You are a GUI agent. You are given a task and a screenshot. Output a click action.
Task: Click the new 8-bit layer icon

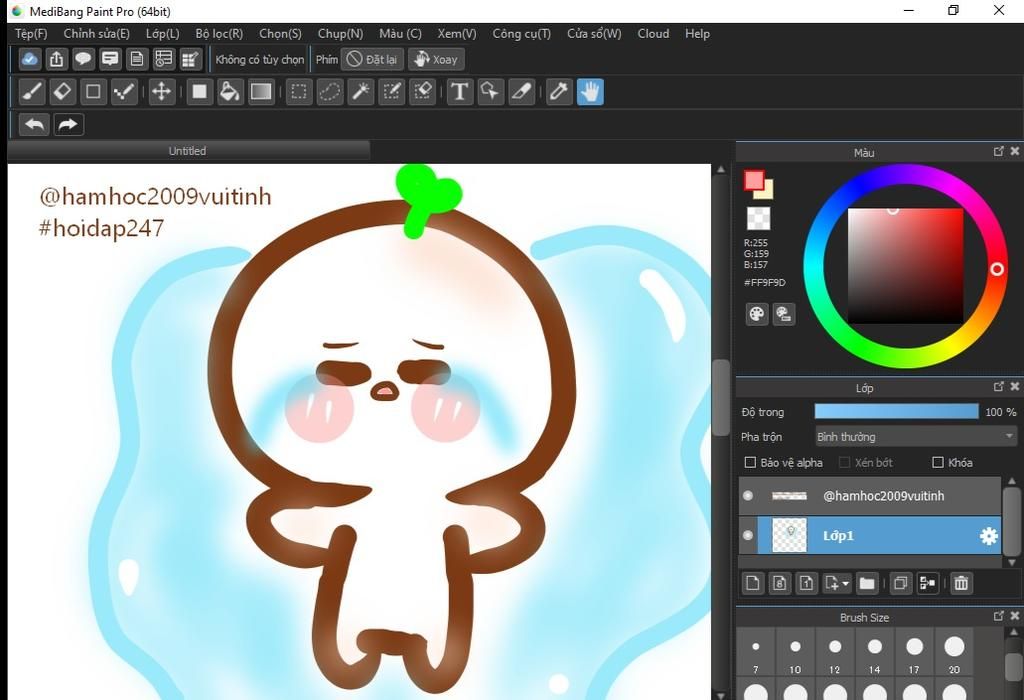pyautogui.click(x=779, y=583)
